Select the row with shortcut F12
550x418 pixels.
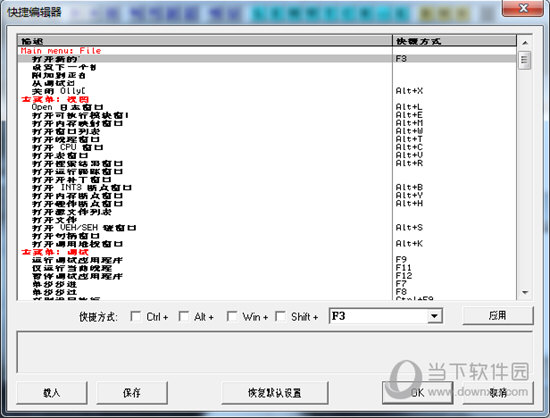267,276
